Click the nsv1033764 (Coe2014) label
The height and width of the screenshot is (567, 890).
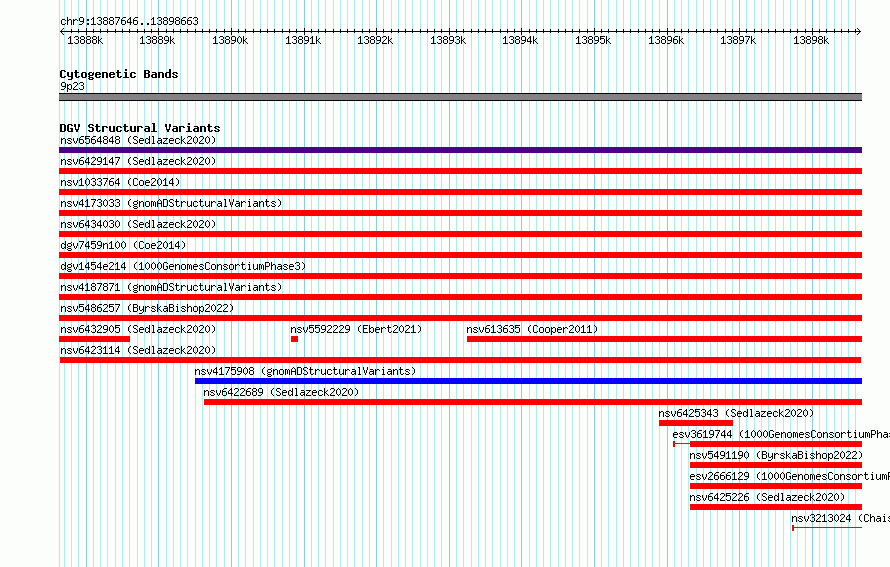tap(120, 182)
